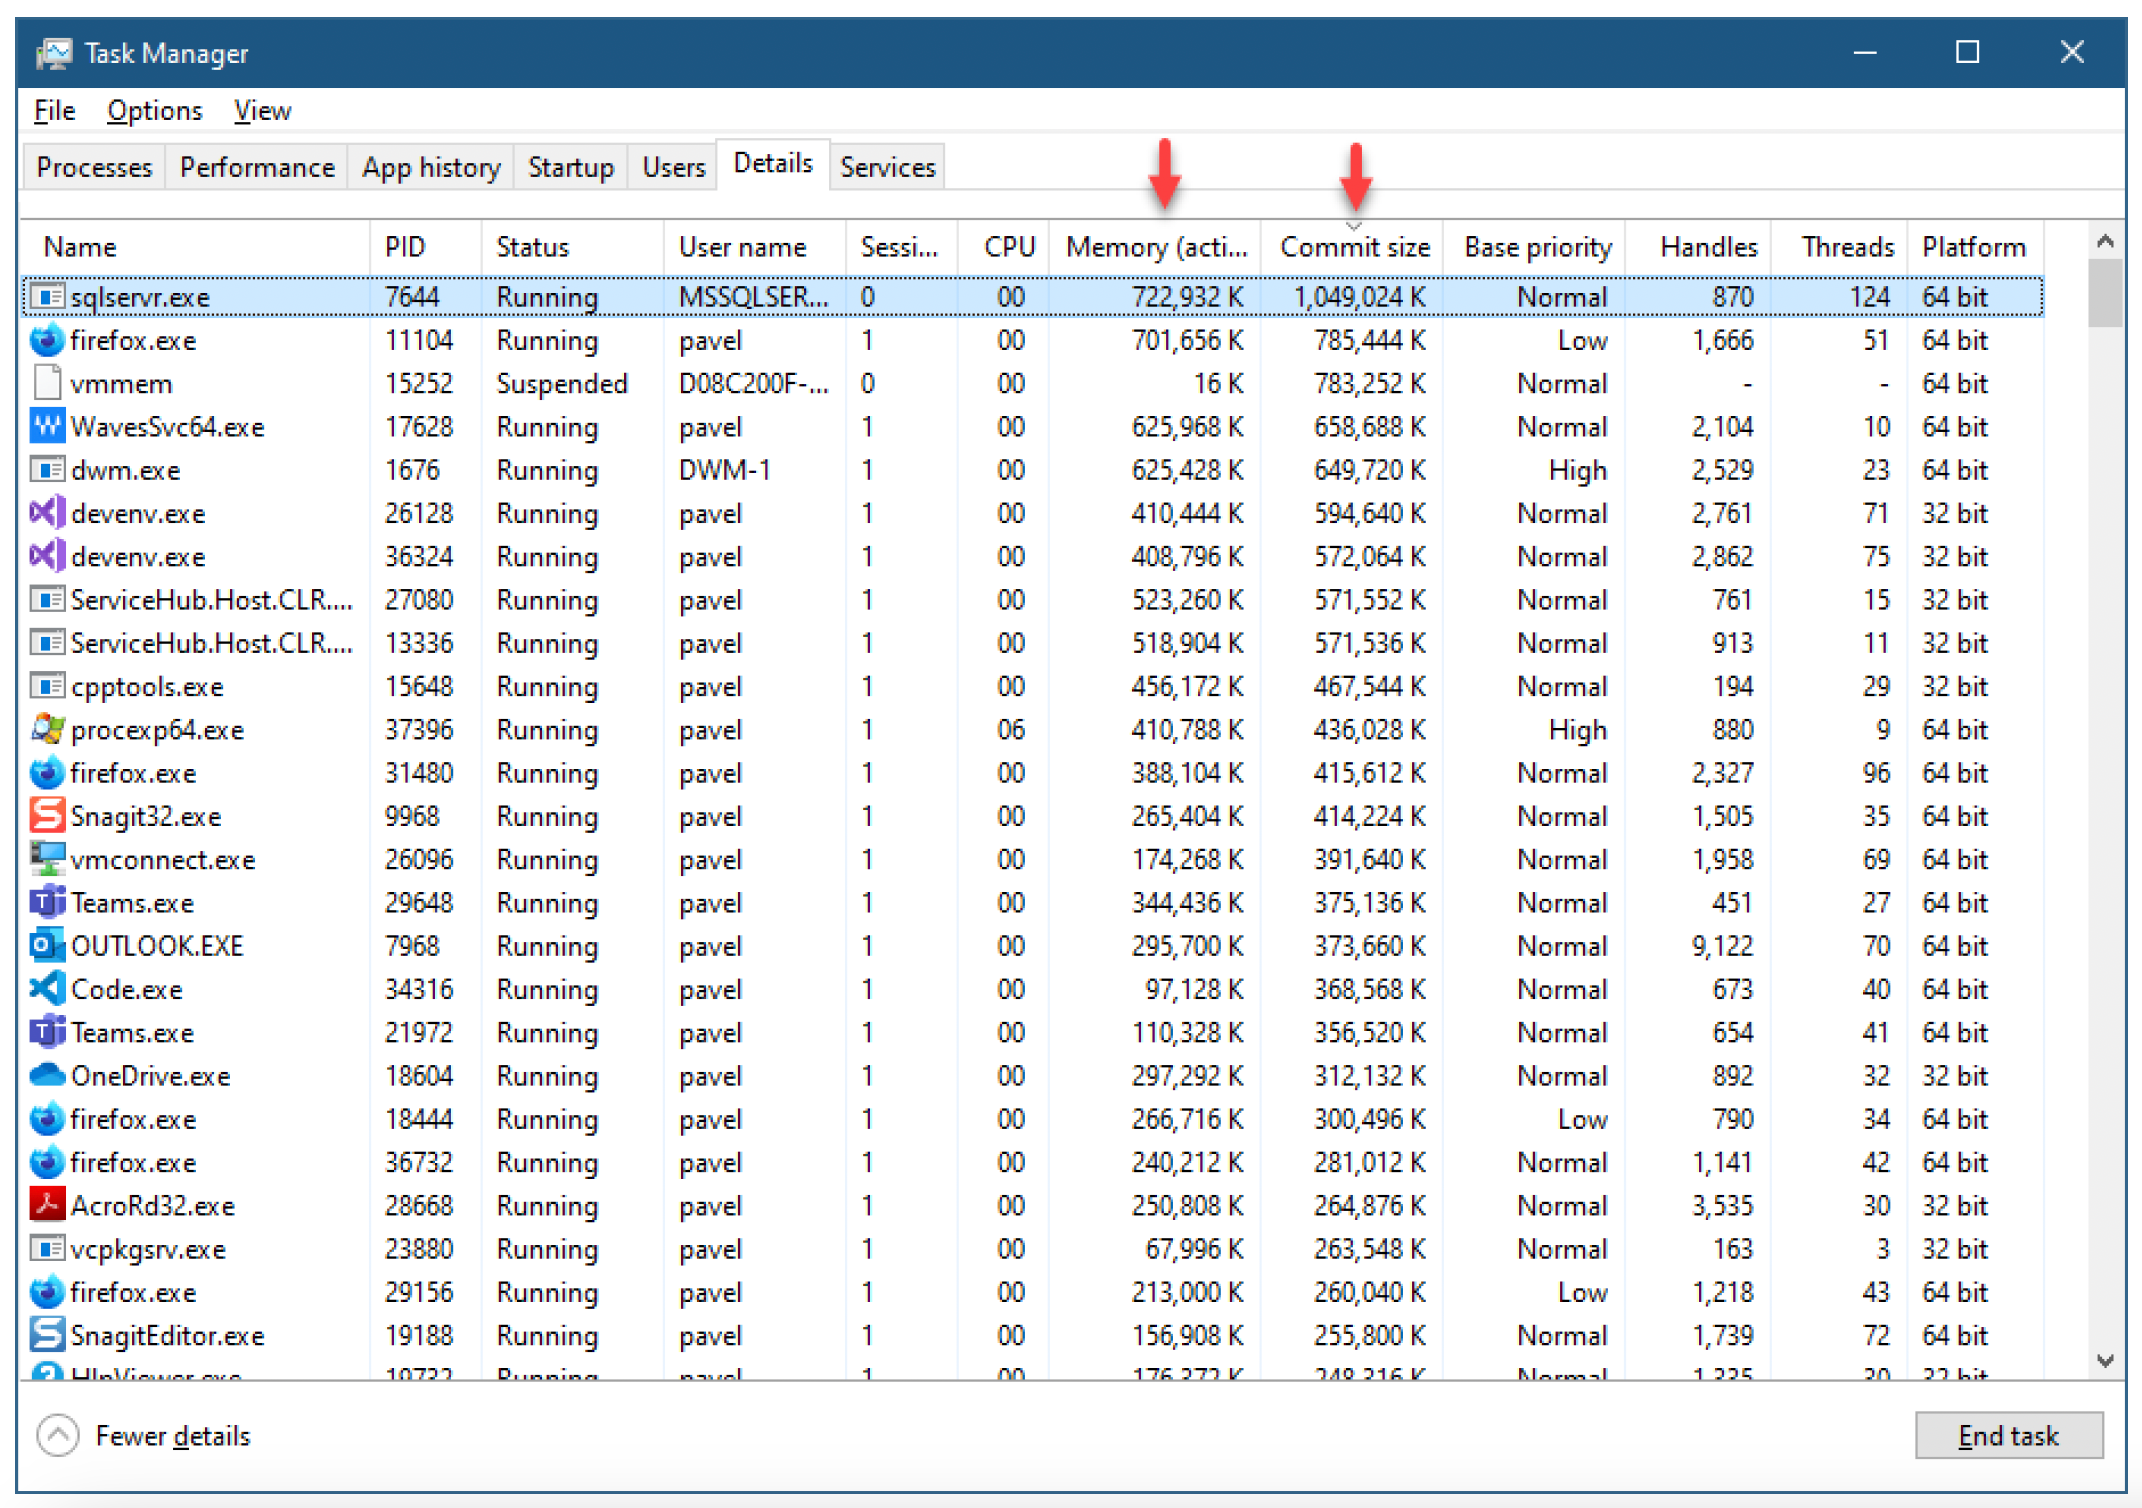
Task: Click the ServiceHub icon for PID 27080
Action: [47, 599]
